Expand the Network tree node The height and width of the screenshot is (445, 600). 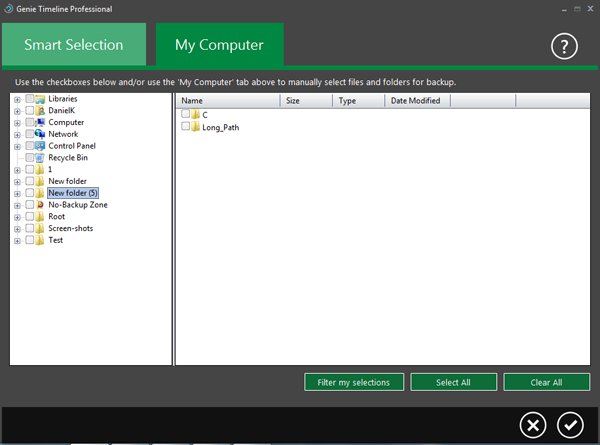point(17,135)
